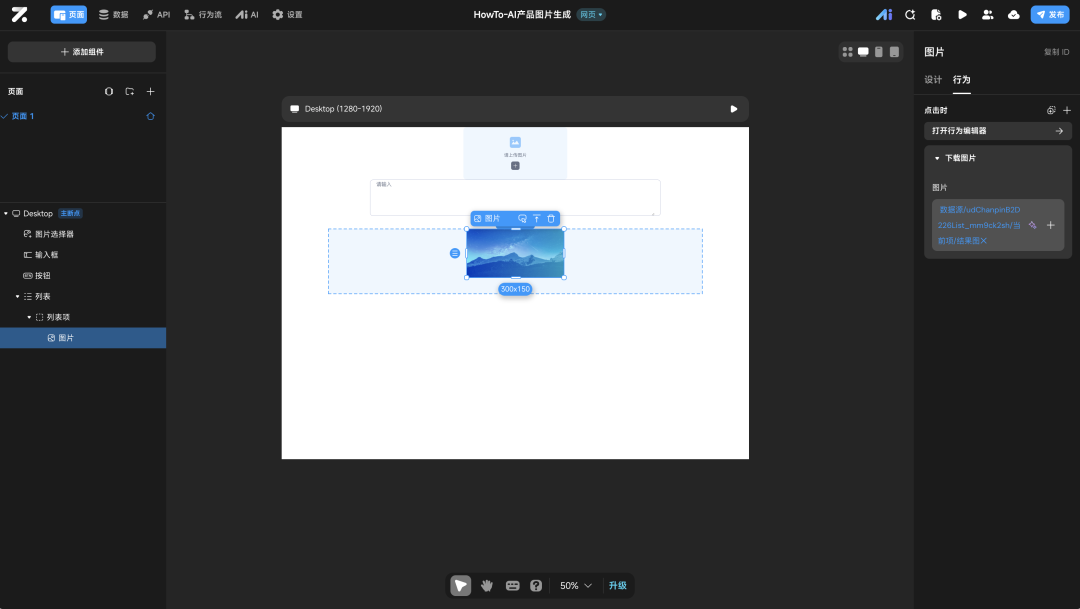Open the collaborators people icon

[988, 14]
